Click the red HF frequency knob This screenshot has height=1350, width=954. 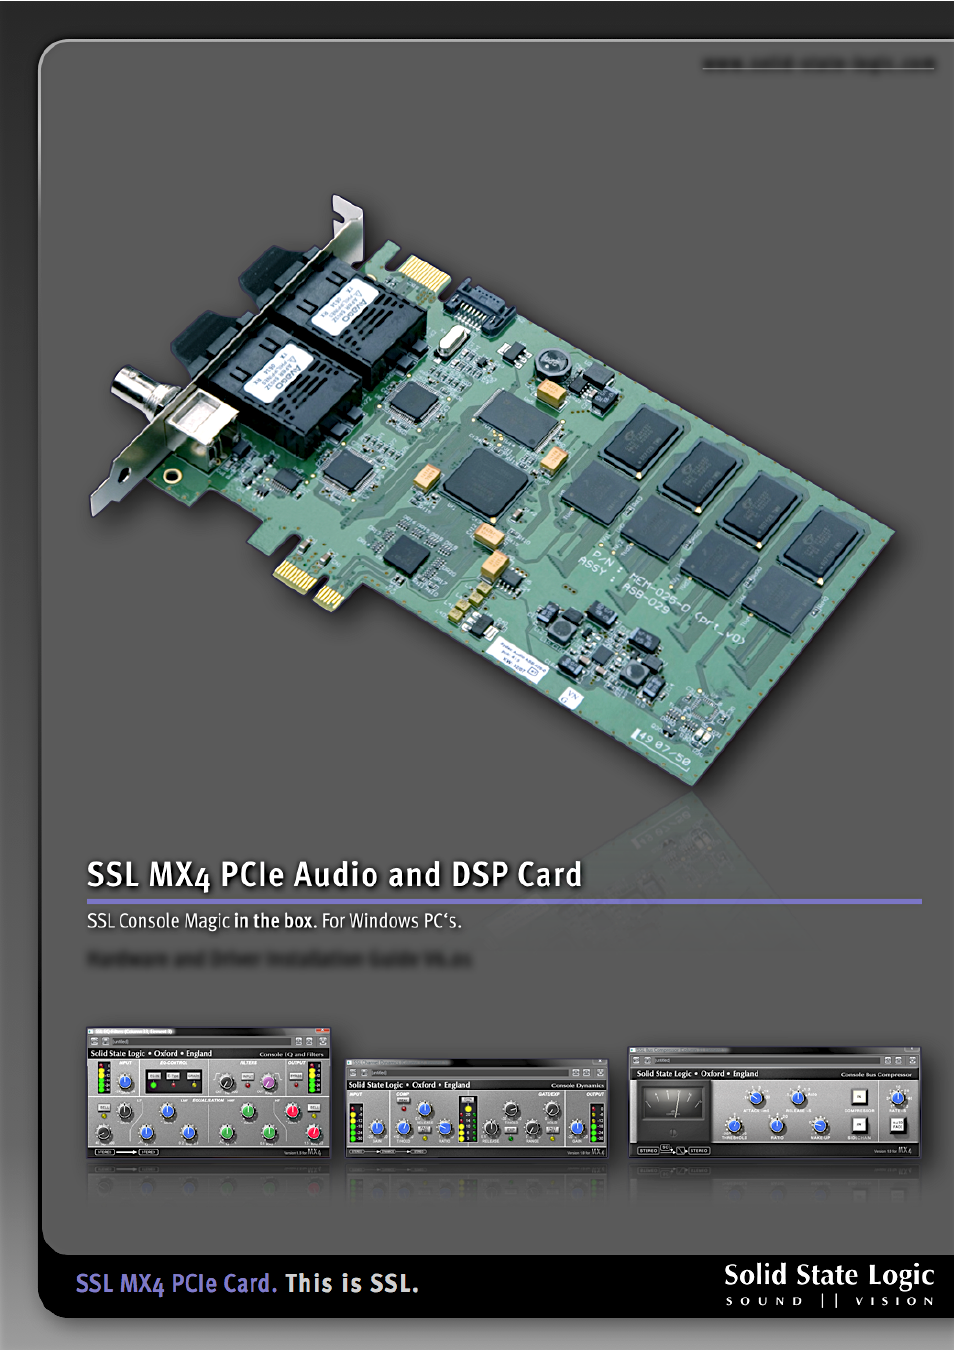(x=313, y=1132)
